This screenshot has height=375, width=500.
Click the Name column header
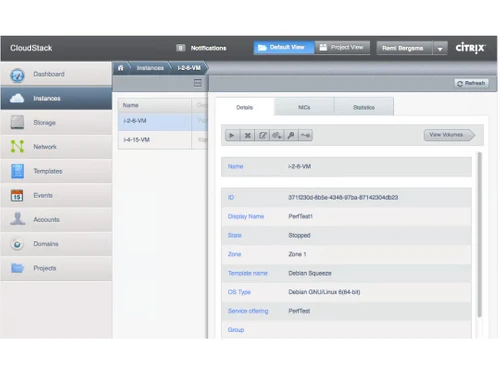point(155,105)
